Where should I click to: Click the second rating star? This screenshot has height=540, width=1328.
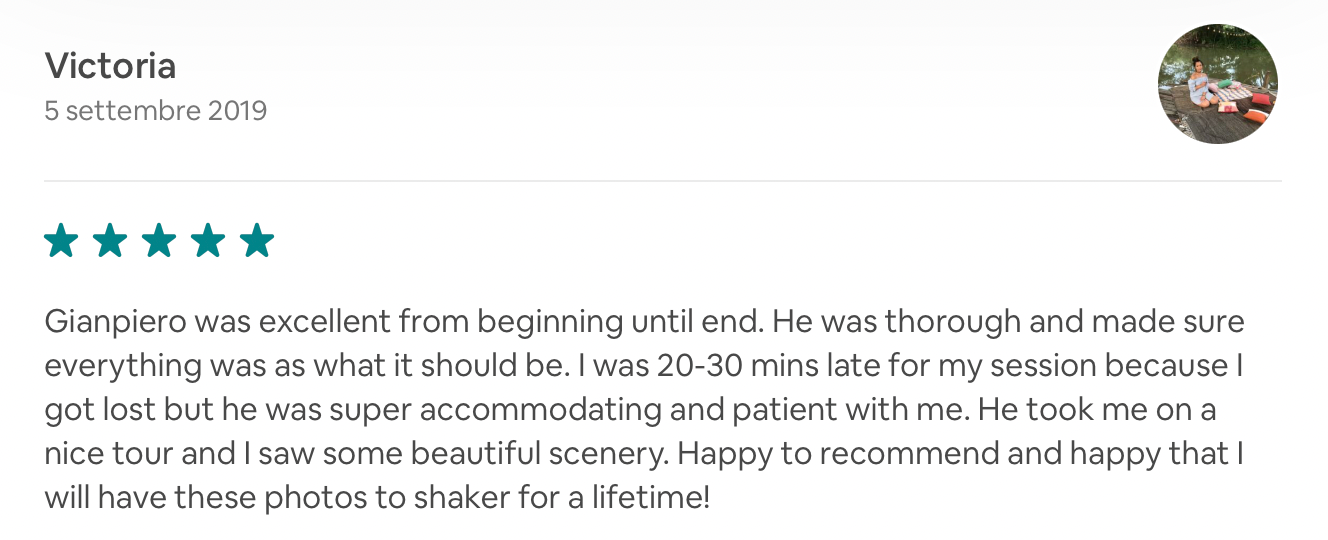click(x=110, y=241)
